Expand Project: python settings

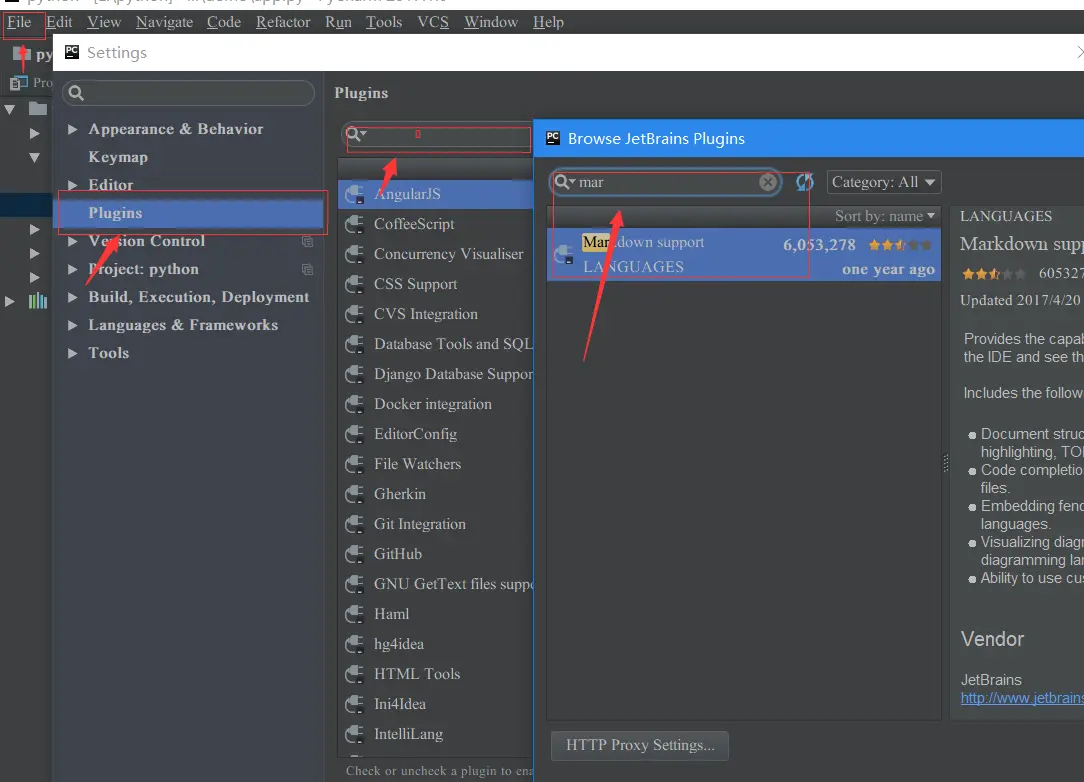(73, 269)
